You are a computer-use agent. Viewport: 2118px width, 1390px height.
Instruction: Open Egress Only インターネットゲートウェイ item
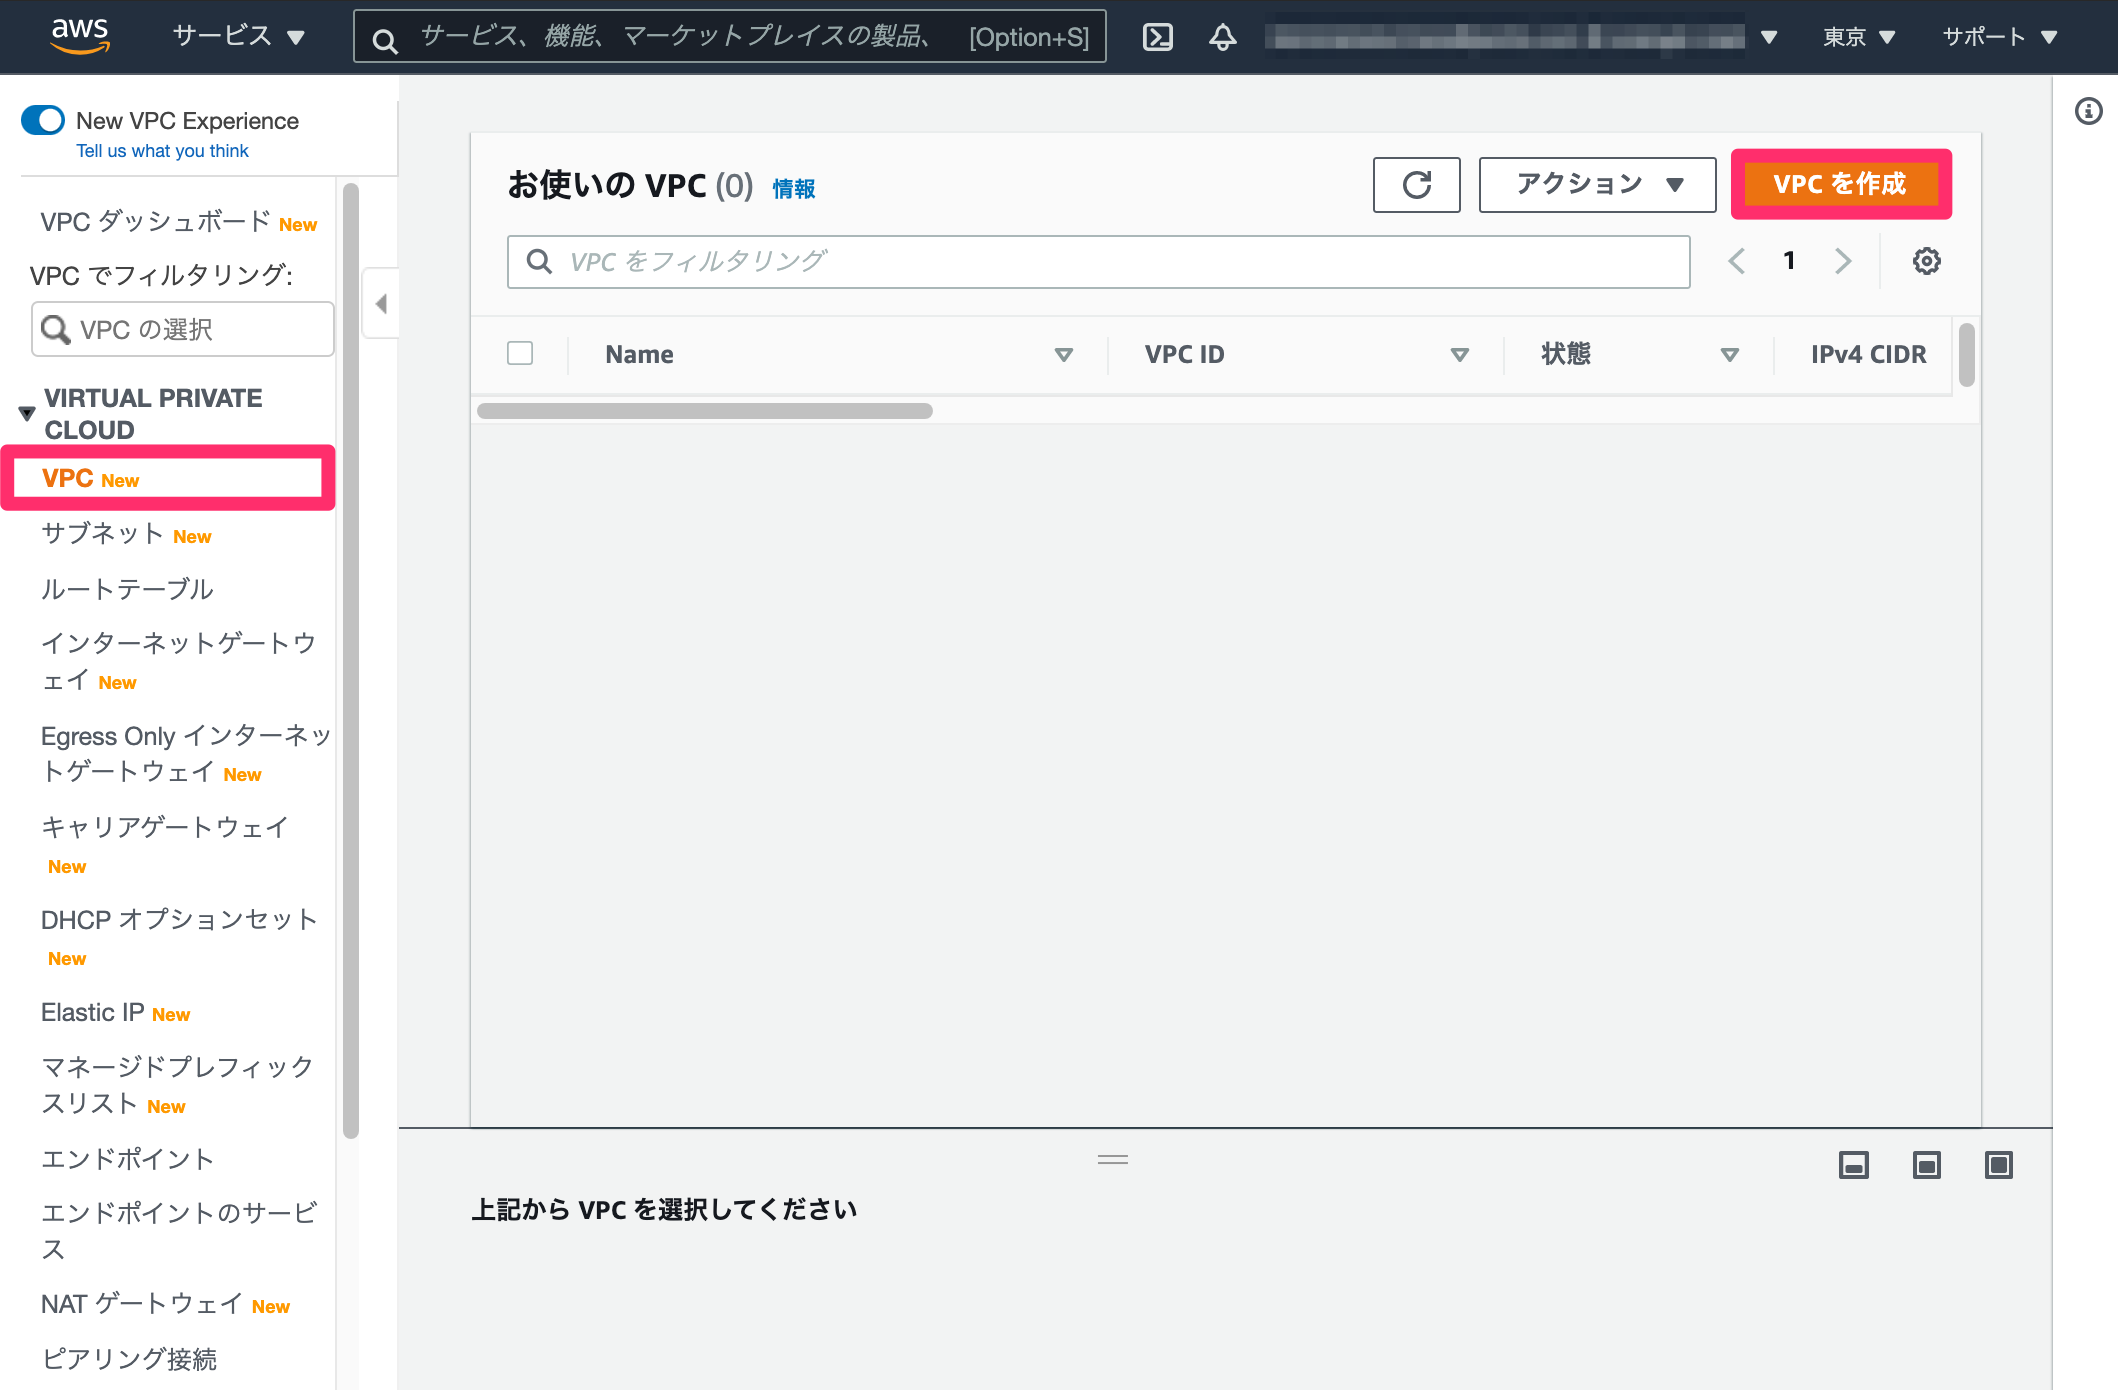click(186, 753)
